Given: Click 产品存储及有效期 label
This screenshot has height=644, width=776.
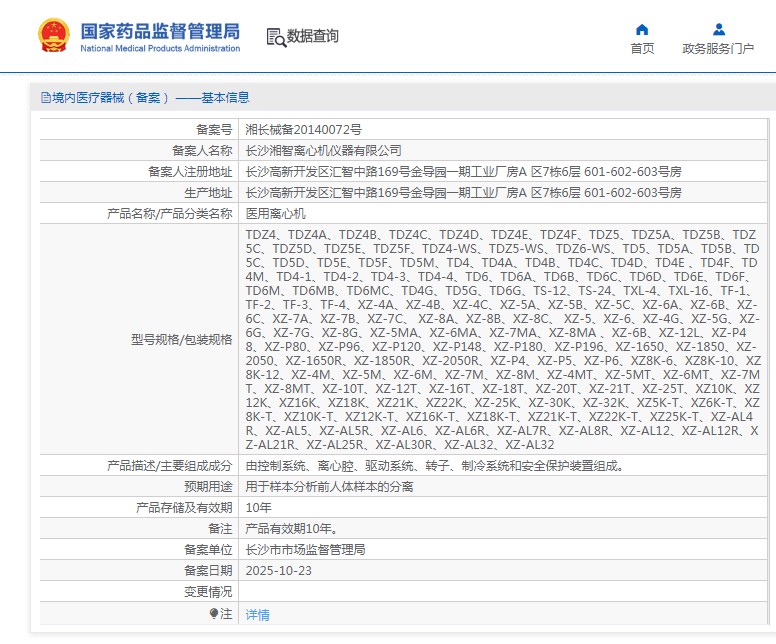Looking at the screenshot, I should pyautogui.click(x=184, y=508).
